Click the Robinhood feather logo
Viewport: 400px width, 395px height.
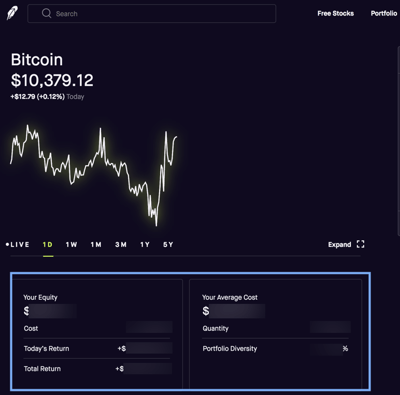coord(13,13)
